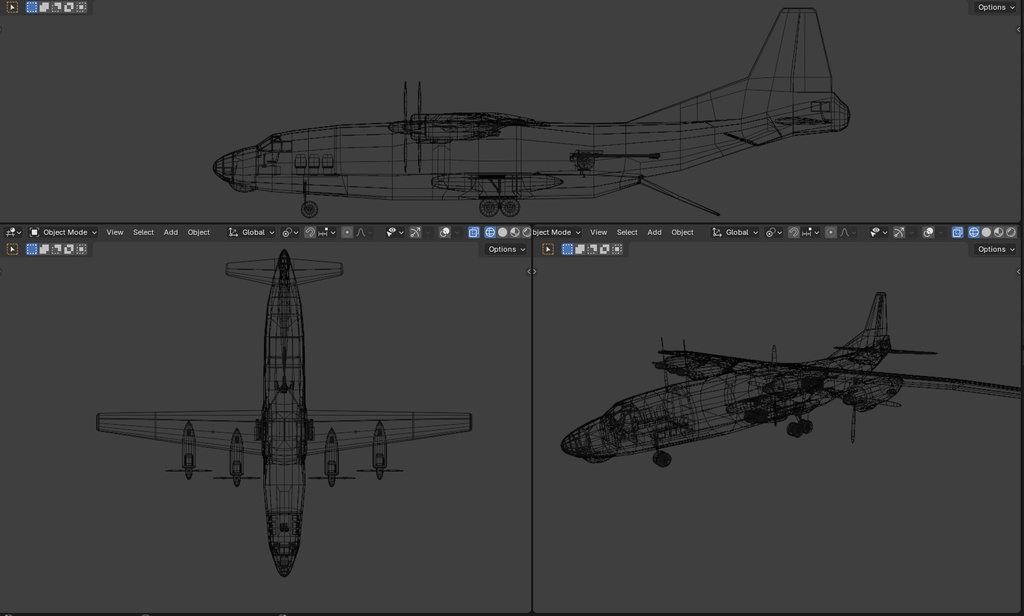Image resolution: width=1024 pixels, height=616 pixels.
Task: Choose Invert selection mode, bottom-left viewport
Action: (69, 249)
